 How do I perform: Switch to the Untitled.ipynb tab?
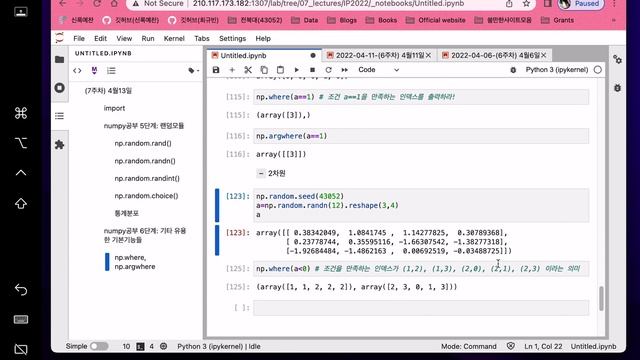pos(264,55)
